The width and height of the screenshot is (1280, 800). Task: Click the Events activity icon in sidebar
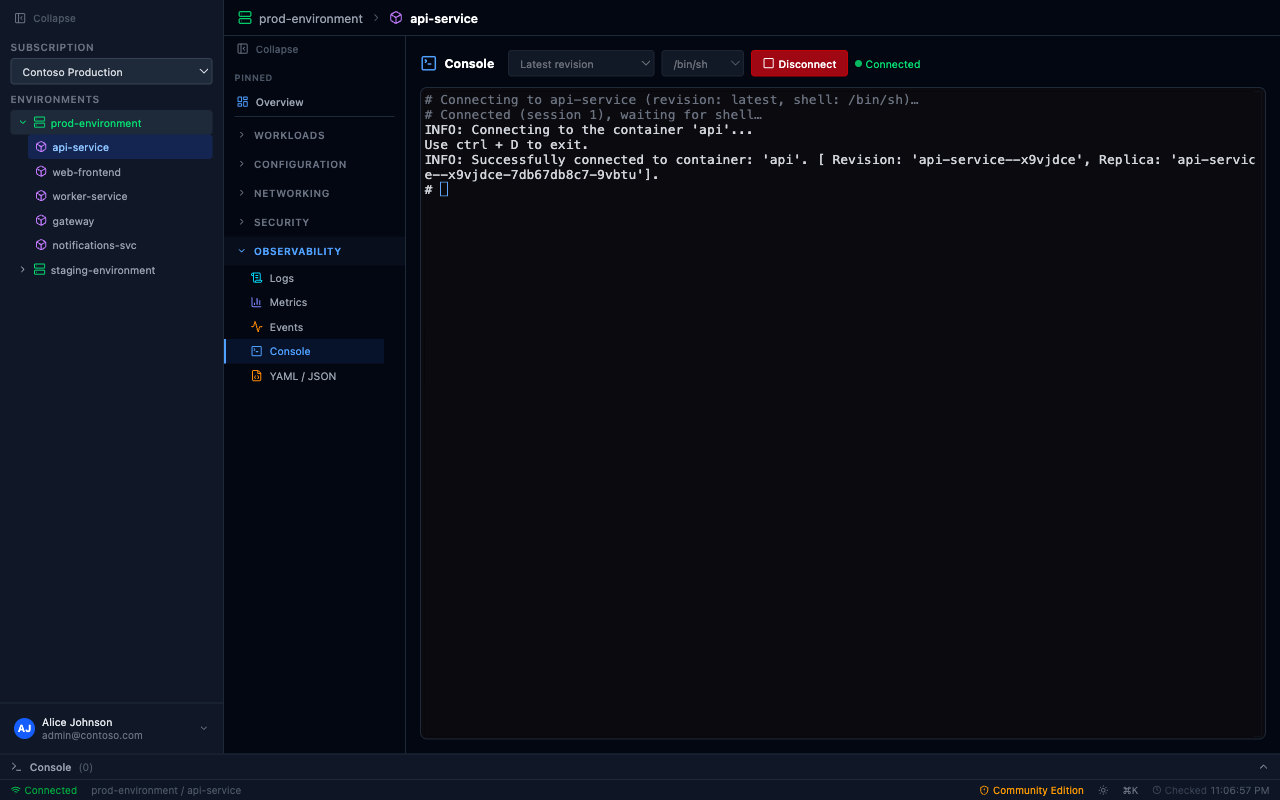pos(259,327)
